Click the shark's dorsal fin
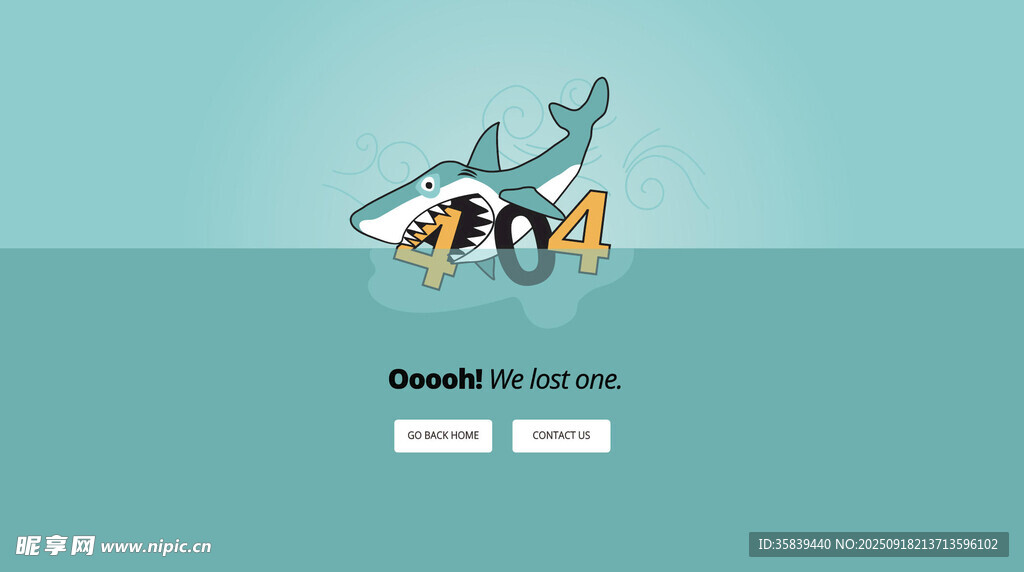Viewport: 1024px width, 572px height. point(487,148)
